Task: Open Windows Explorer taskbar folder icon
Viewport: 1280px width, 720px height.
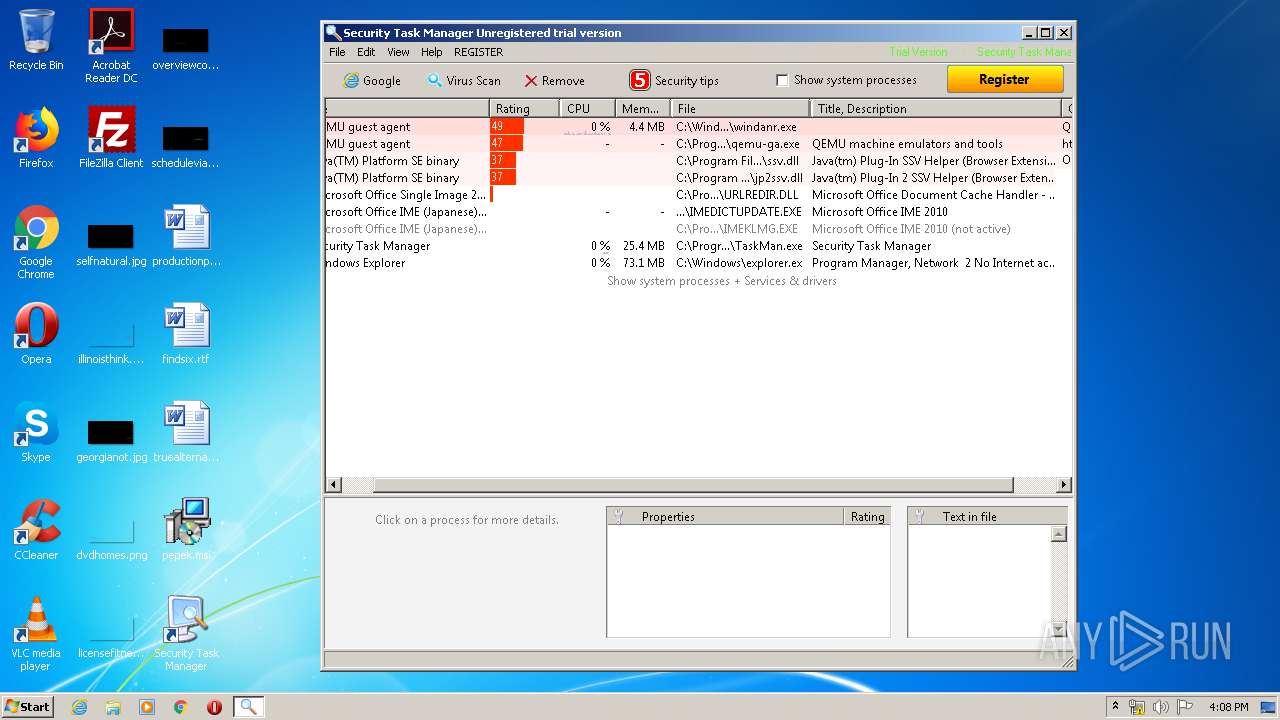Action: coord(113,707)
